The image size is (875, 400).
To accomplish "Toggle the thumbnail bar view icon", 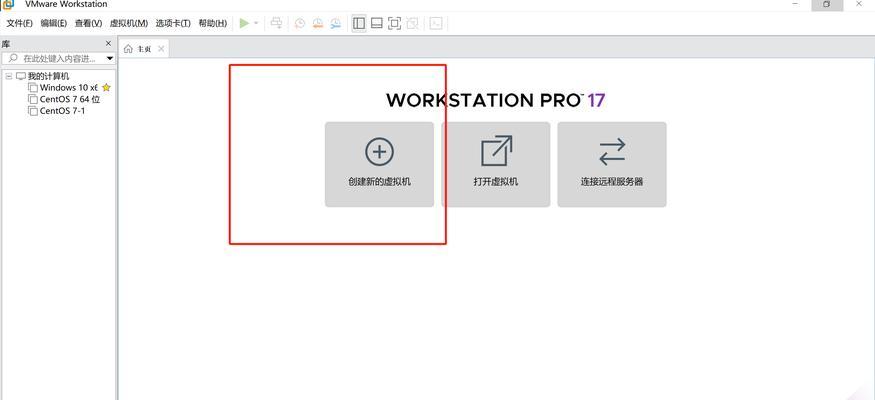I will [x=377, y=23].
